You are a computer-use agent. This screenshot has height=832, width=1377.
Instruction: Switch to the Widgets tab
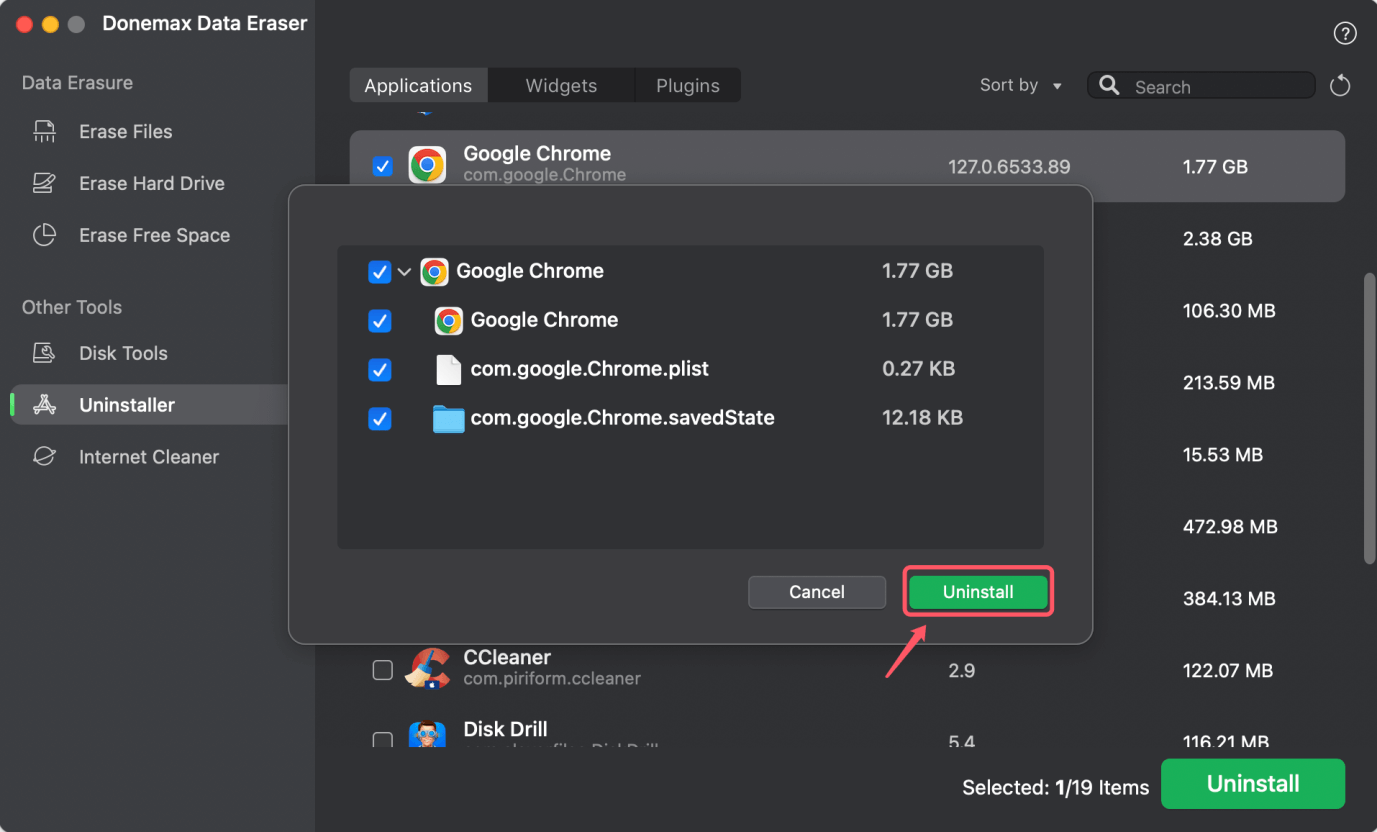pyautogui.click(x=561, y=86)
